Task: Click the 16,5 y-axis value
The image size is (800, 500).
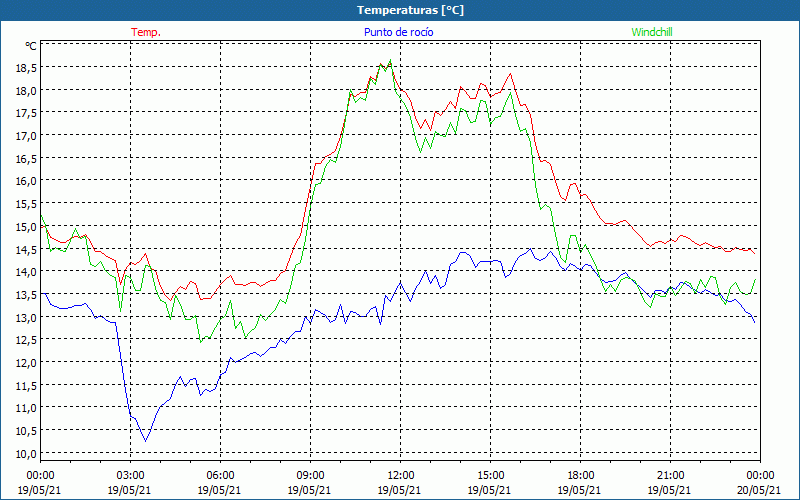Action: click(x=27, y=158)
